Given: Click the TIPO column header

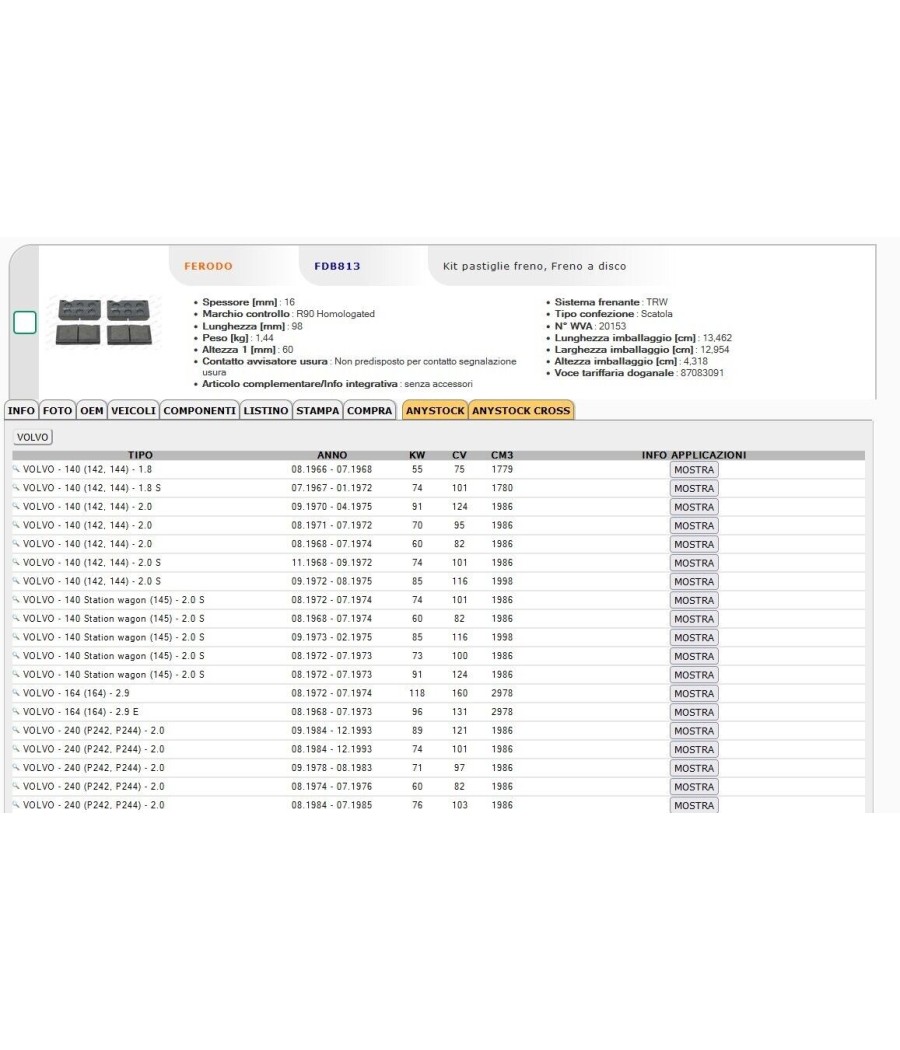Looking at the screenshot, I should (140, 455).
